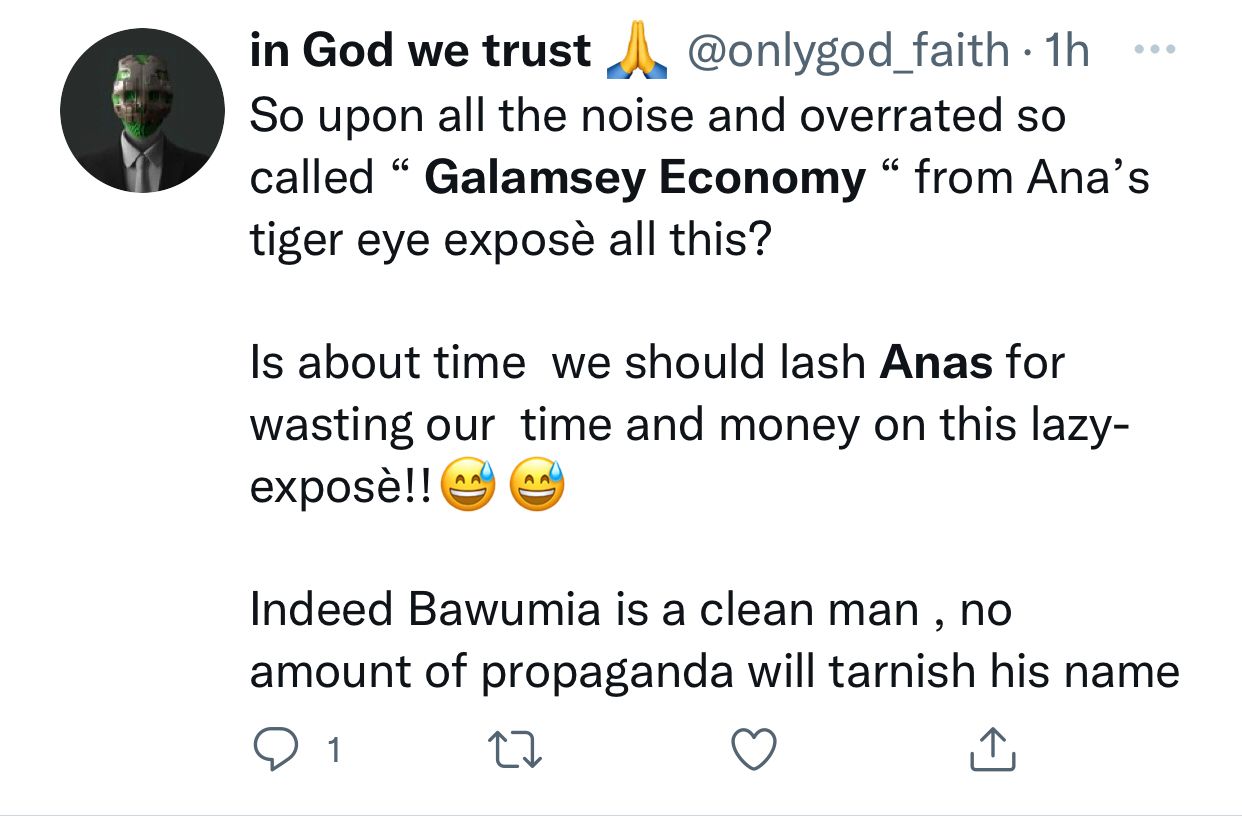
Task: Tap the bold 'Galamsey Economy' phrase
Action: [645, 179]
